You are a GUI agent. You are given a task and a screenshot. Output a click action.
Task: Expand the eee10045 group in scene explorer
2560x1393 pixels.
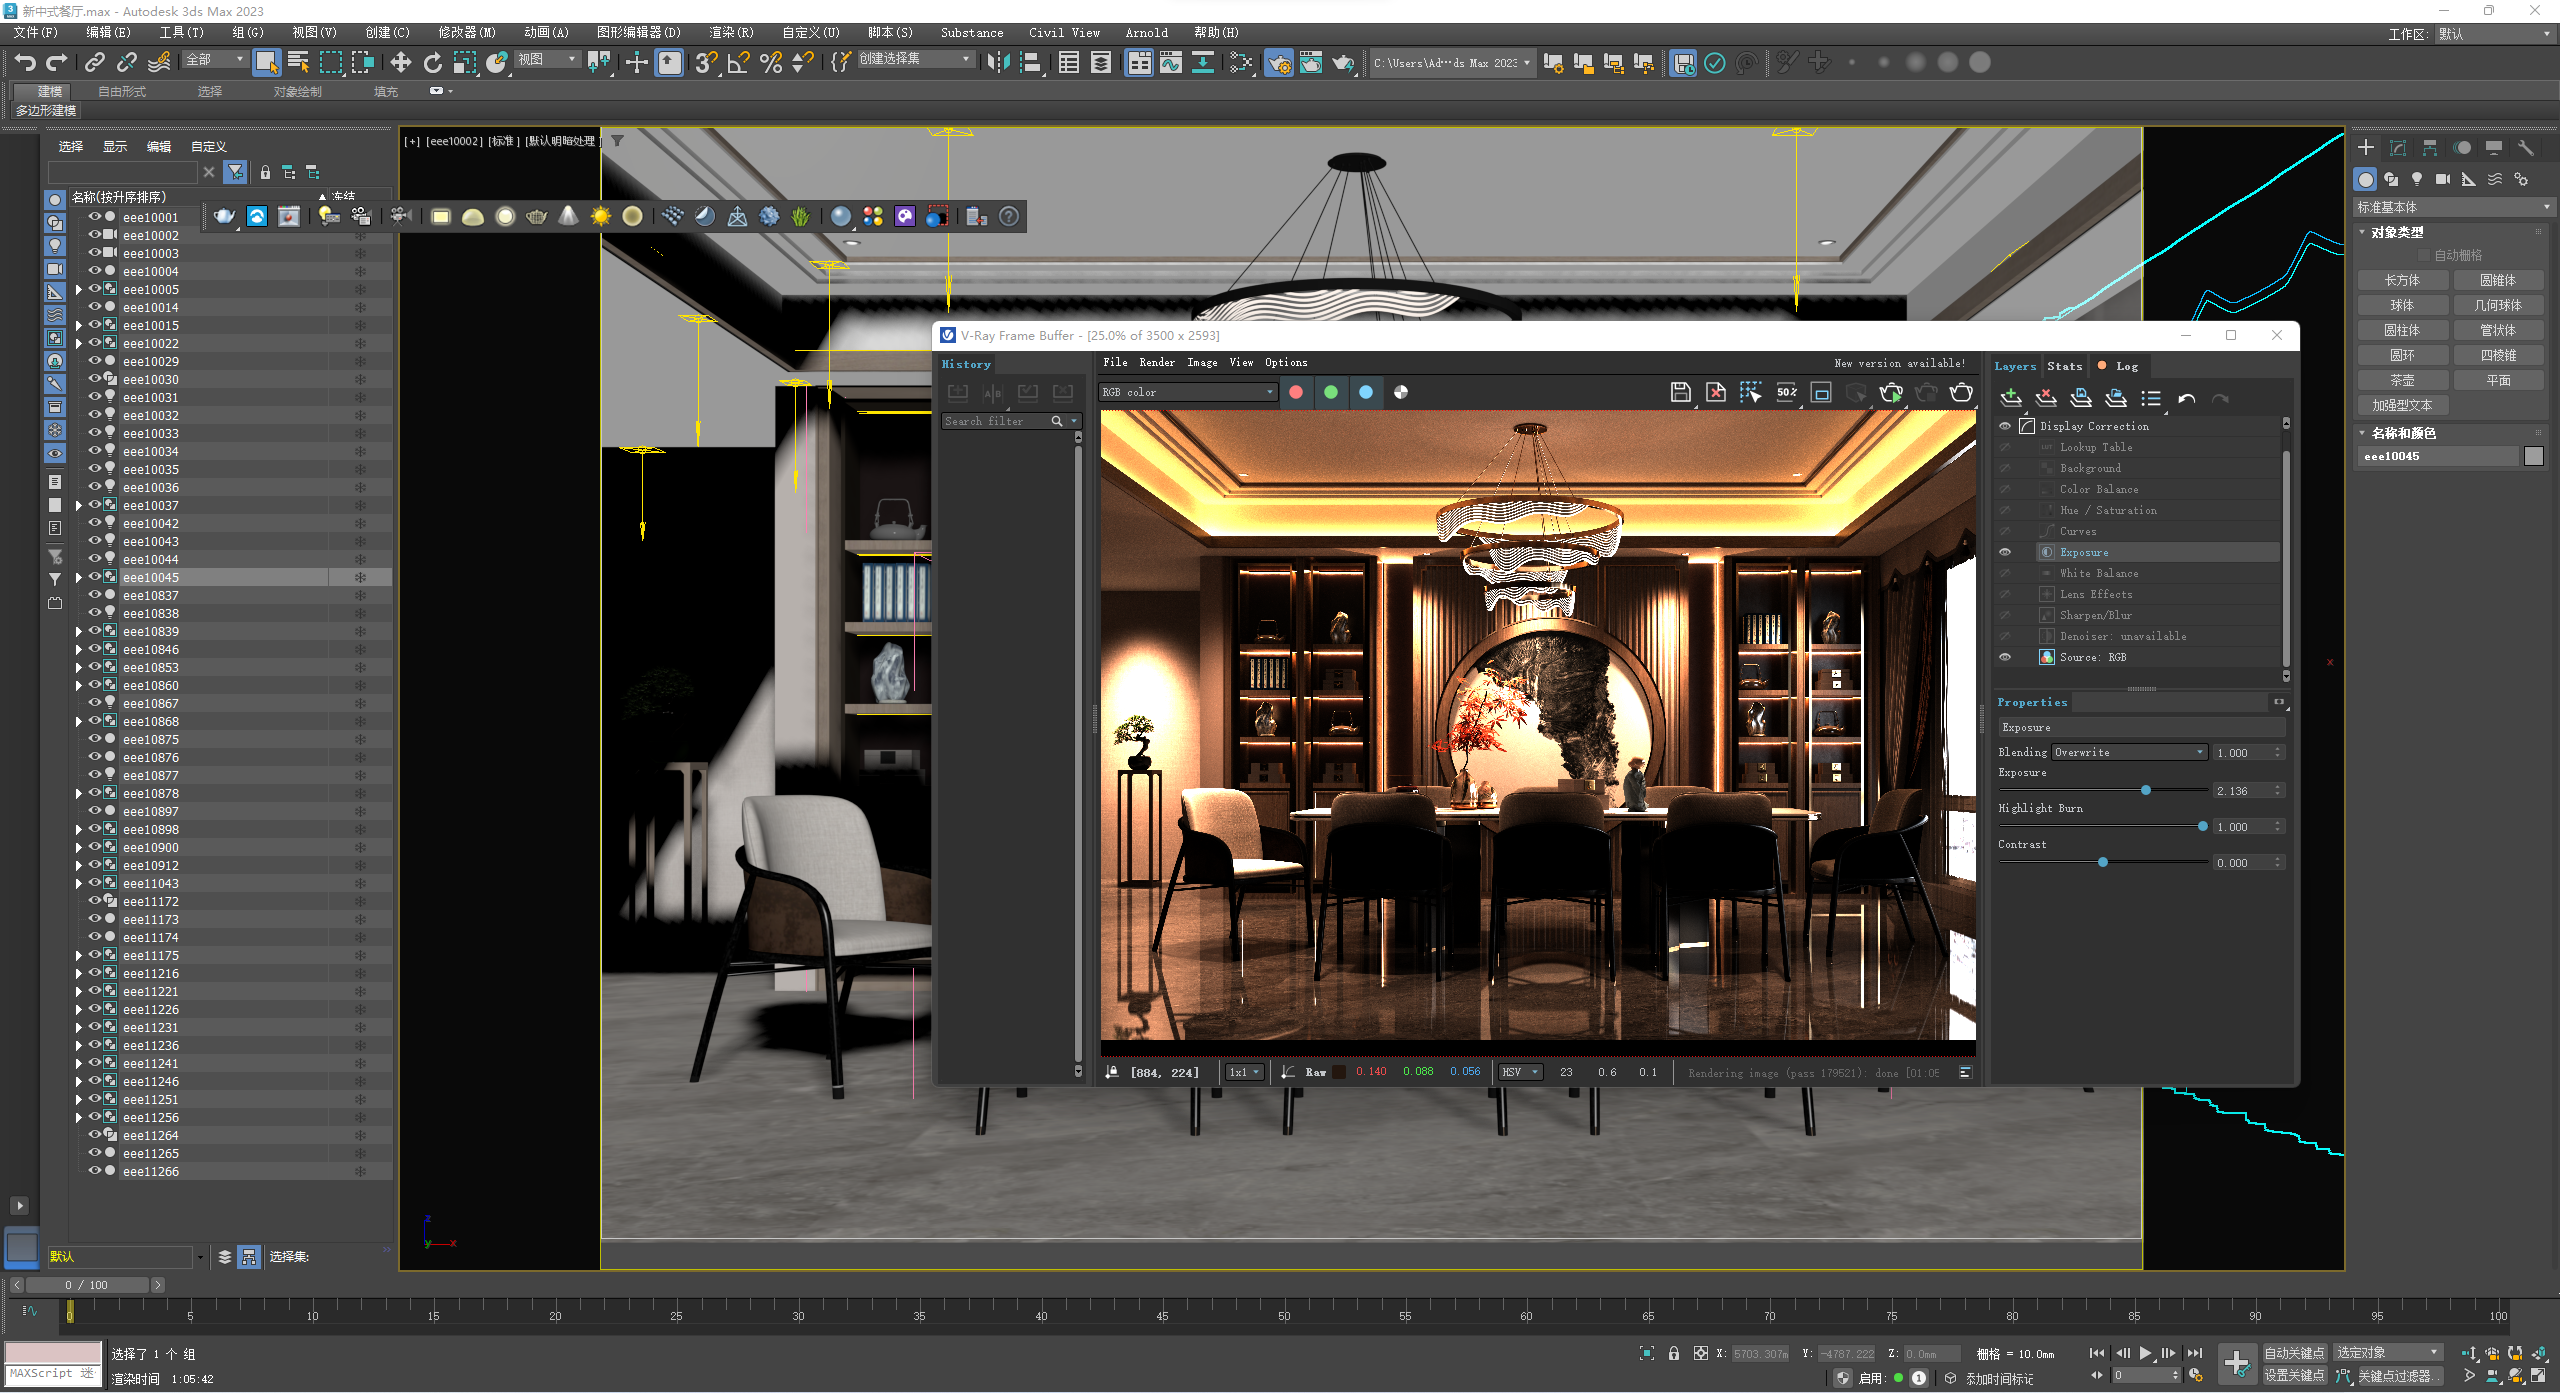coord(79,577)
